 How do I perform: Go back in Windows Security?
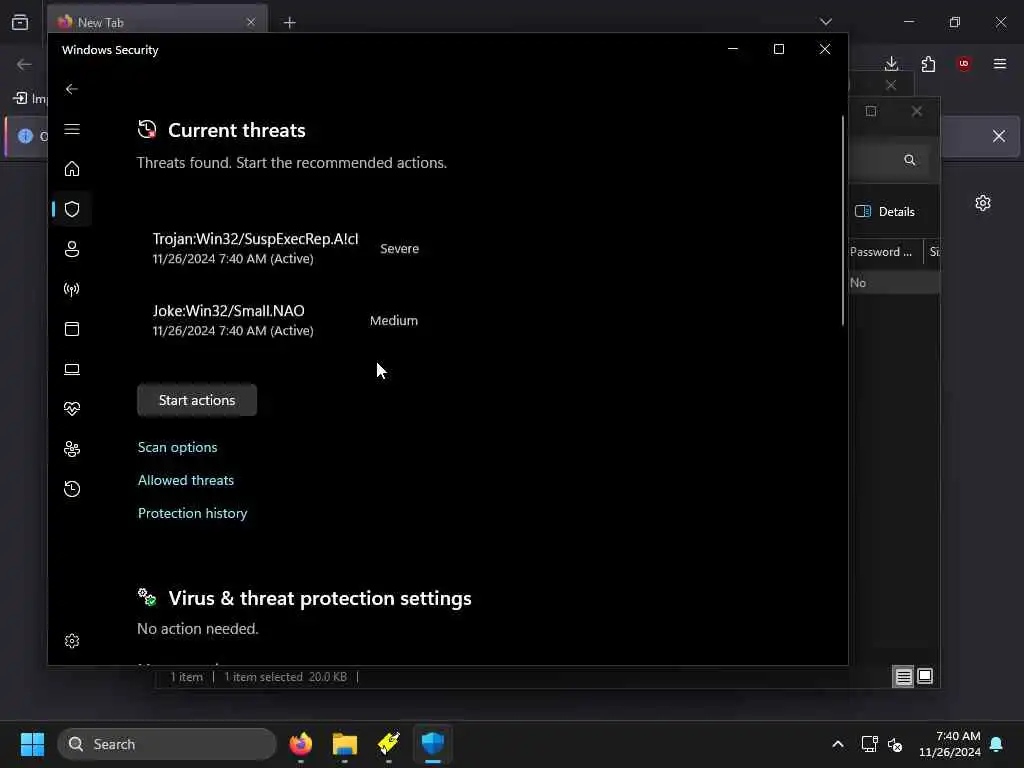[72, 89]
